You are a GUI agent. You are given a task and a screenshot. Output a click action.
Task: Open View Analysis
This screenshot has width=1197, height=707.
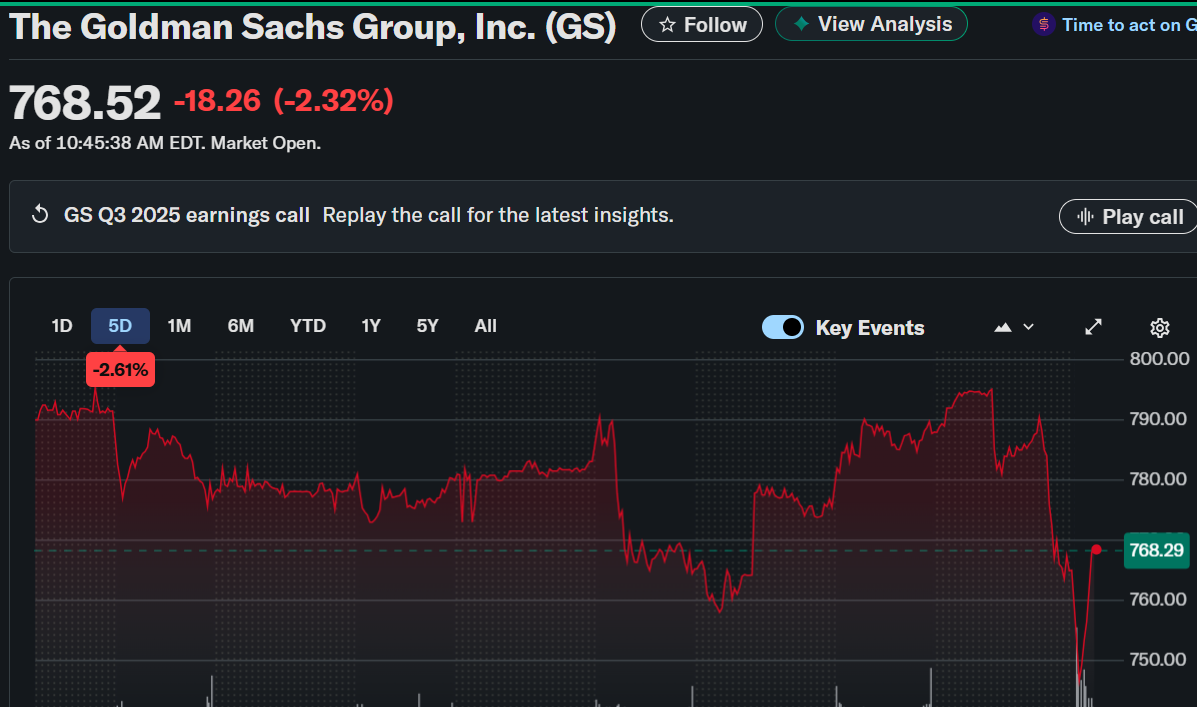tap(871, 24)
